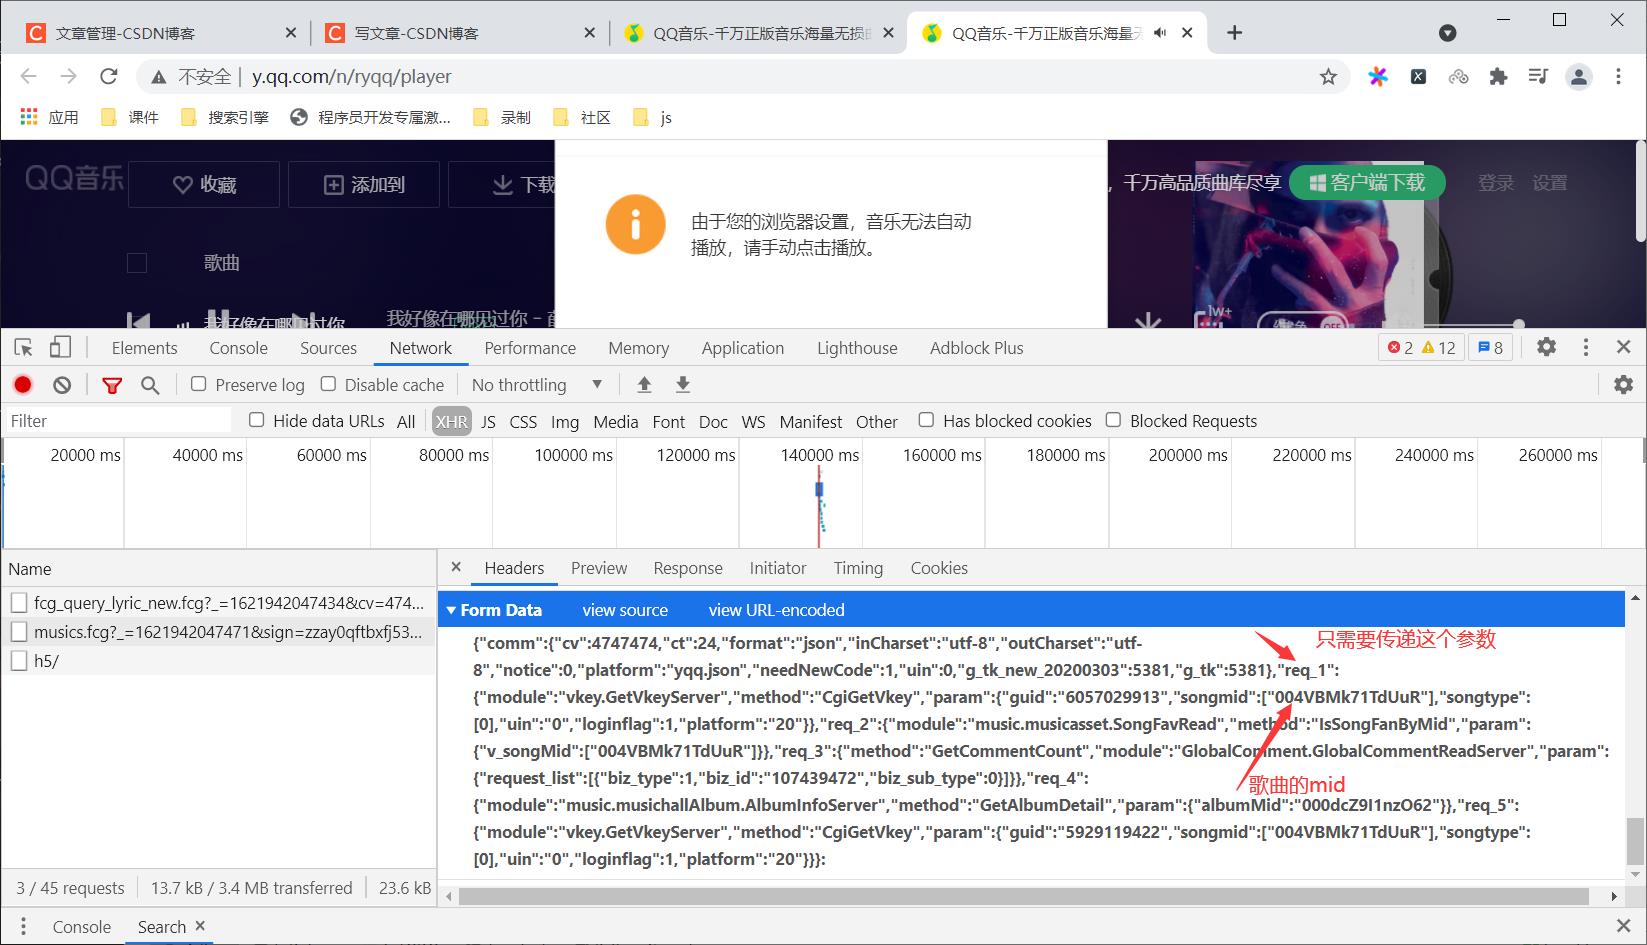Click view URL-encoded link
Image resolution: width=1647 pixels, height=945 pixels.
pyautogui.click(x=776, y=610)
